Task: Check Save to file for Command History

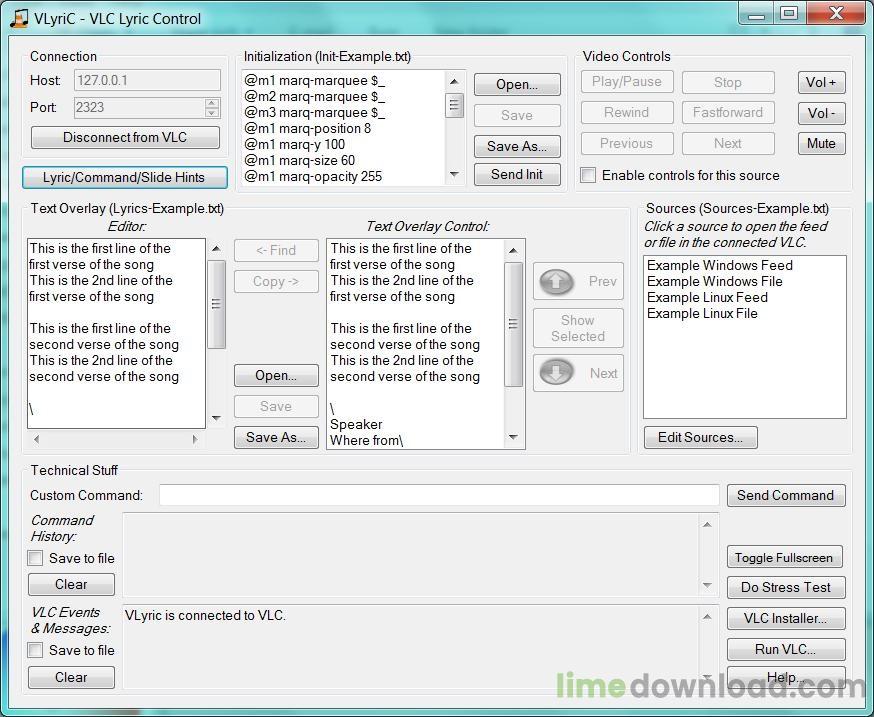Action: coord(36,558)
